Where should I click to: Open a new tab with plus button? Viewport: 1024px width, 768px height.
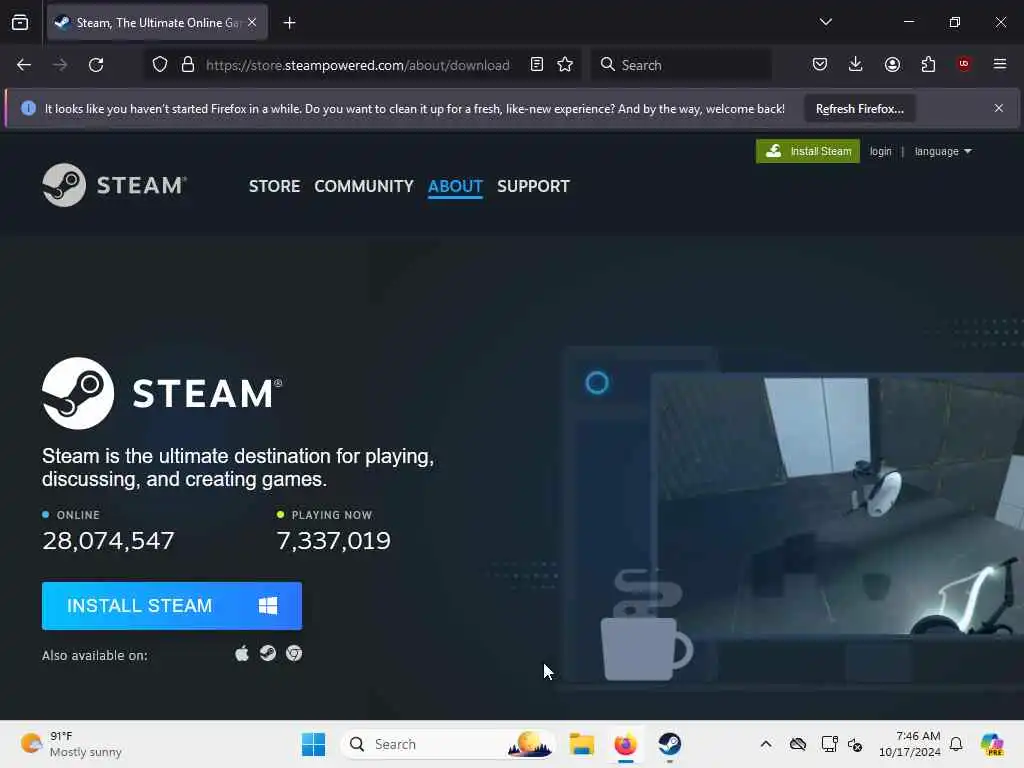pyautogui.click(x=289, y=23)
